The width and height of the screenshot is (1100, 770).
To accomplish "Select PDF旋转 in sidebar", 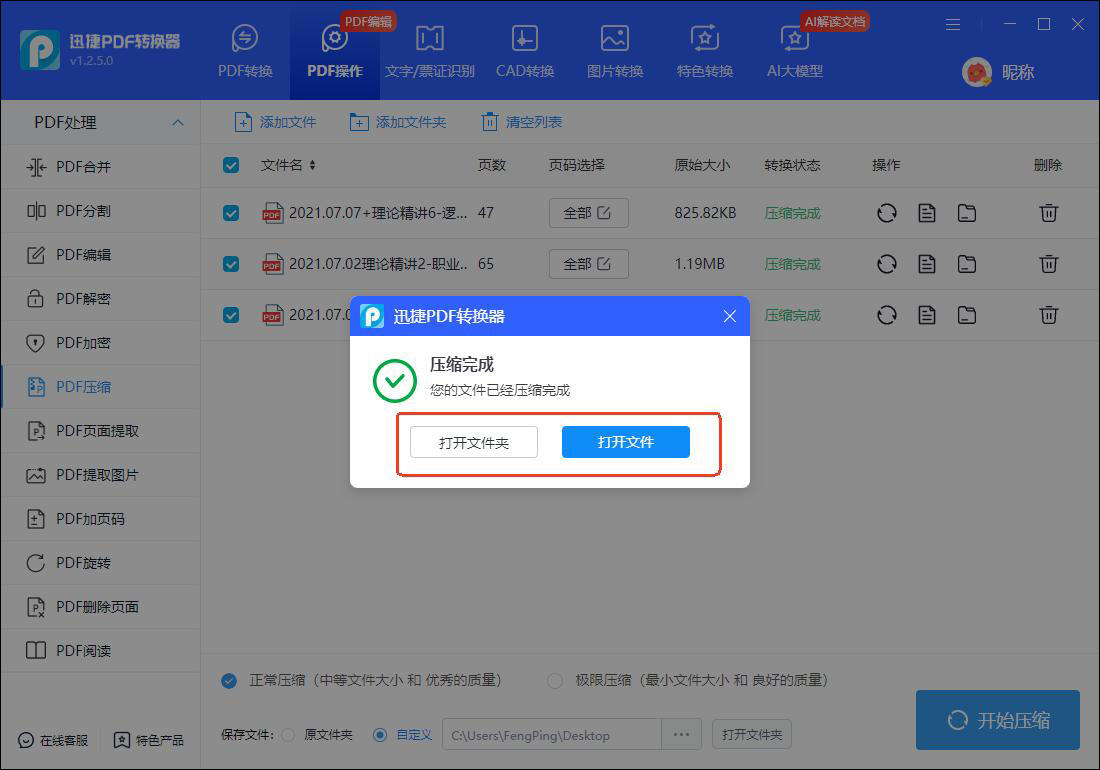I will point(100,562).
